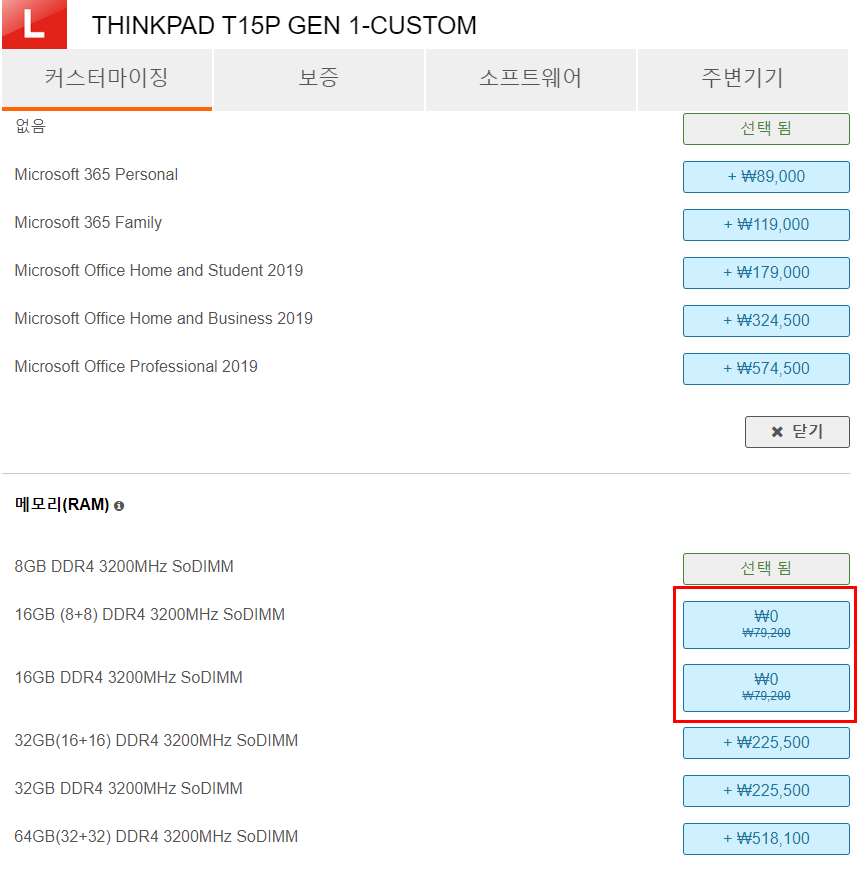This screenshot has height=875, width=865.
Task: Click 선택 됨 for 8GB DDR4 memory
Action: (766, 569)
